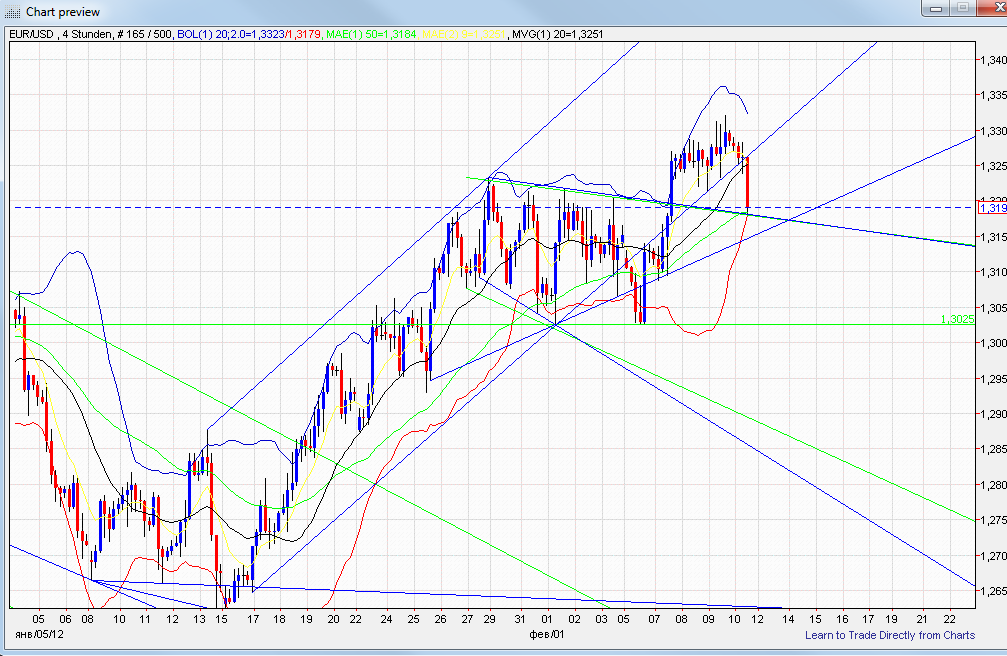Click the Chart preview window icon
The height and width of the screenshot is (656, 1007).
pyautogui.click(x=14, y=12)
